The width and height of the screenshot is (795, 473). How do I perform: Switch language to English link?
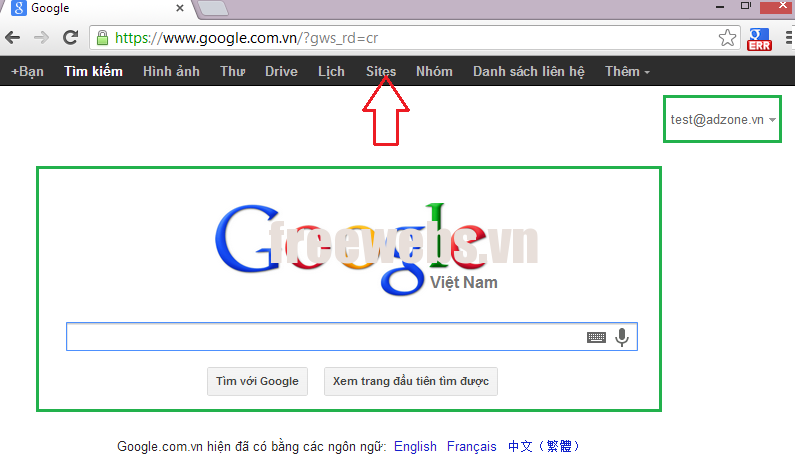pyautogui.click(x=415, y=446)
